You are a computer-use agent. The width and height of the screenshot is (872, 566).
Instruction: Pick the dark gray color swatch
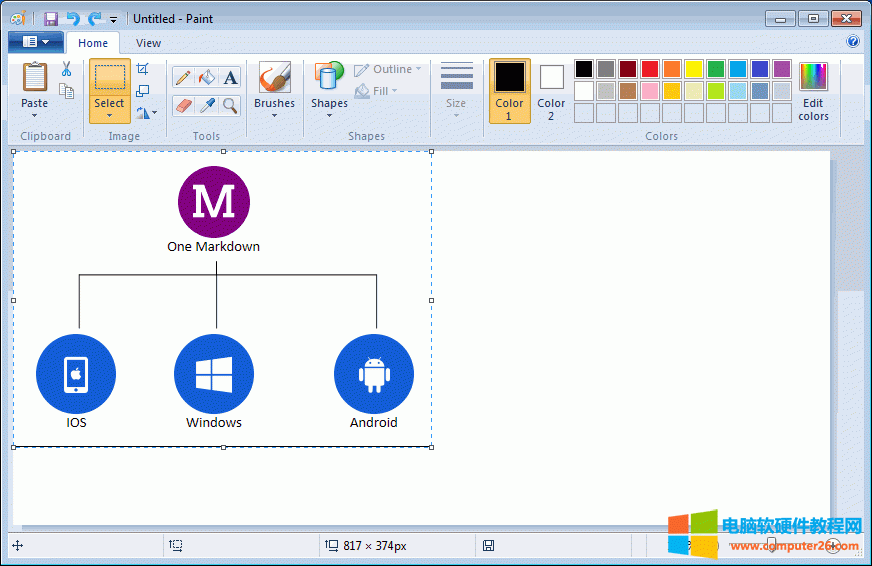[x=606, y=69]
